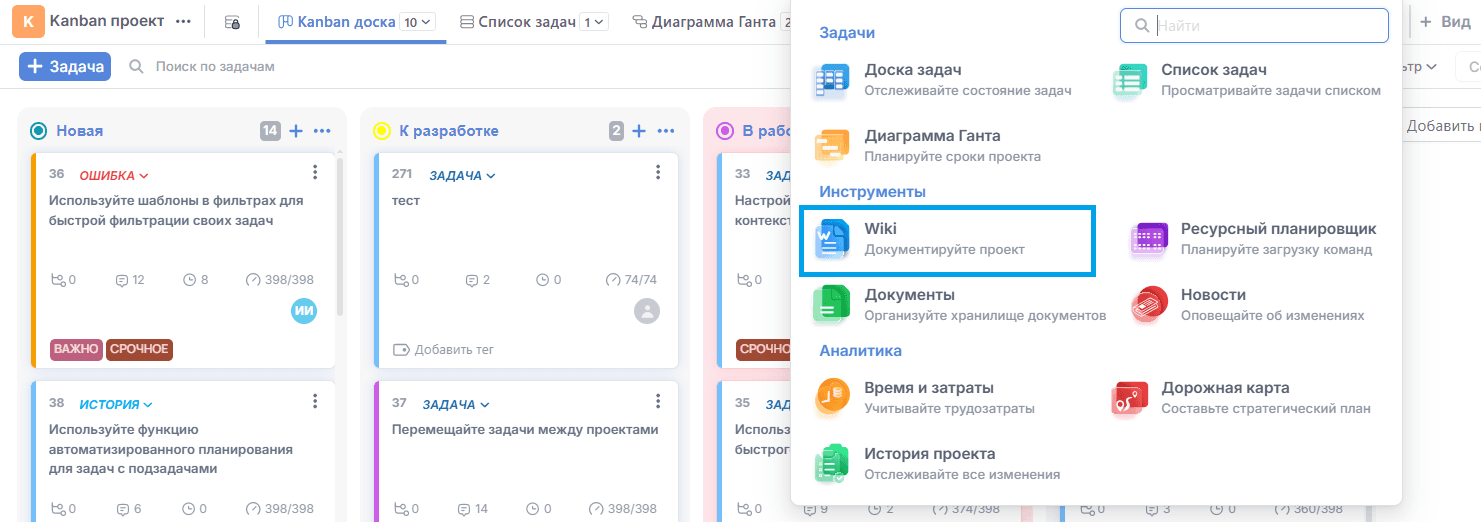Click the ВАЖНО tag on task 36
The image size is (1481, 522).
[x=77, y=349]
